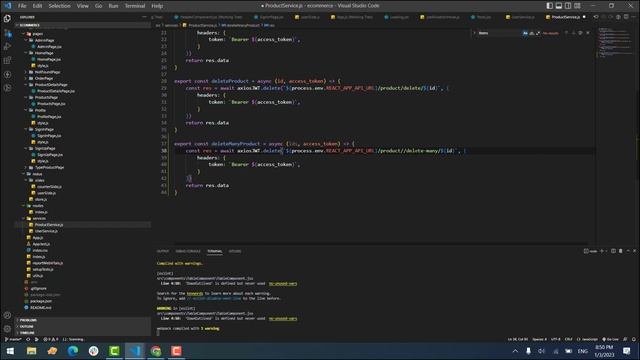Open Run and Debug view
640x360 pixels.
pos(7,47)
